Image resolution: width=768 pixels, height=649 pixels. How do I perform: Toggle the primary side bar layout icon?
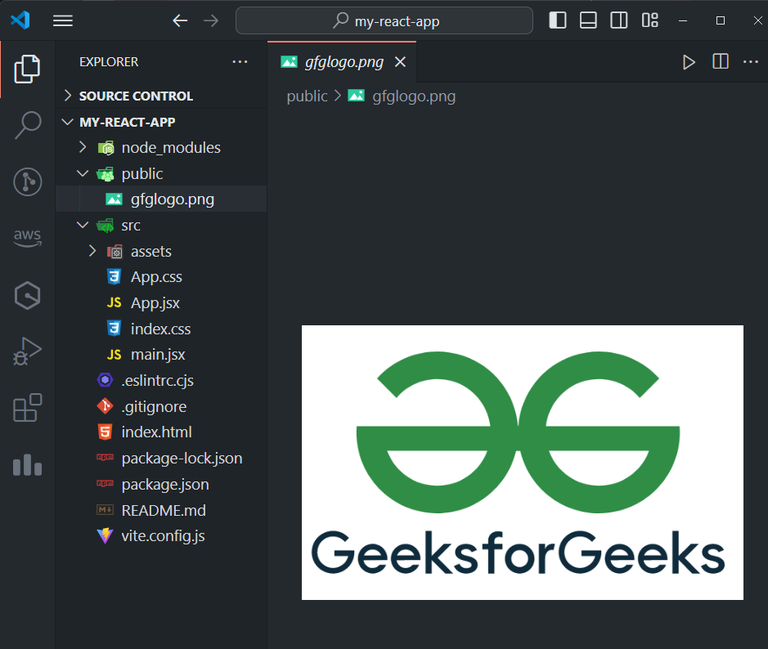[x=557, y=21]
